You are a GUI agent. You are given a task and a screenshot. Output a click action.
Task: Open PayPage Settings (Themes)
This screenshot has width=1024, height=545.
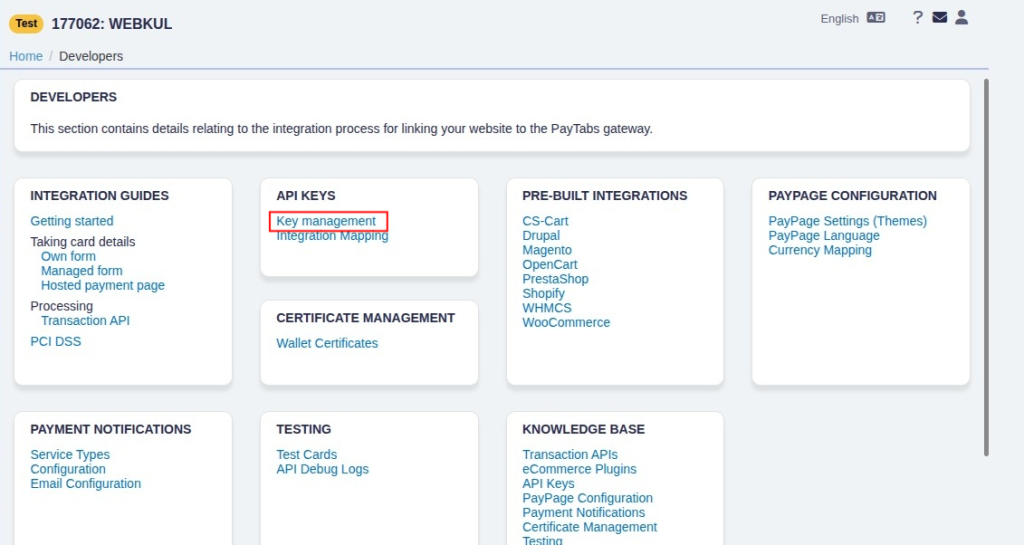[x=848, y=221]
